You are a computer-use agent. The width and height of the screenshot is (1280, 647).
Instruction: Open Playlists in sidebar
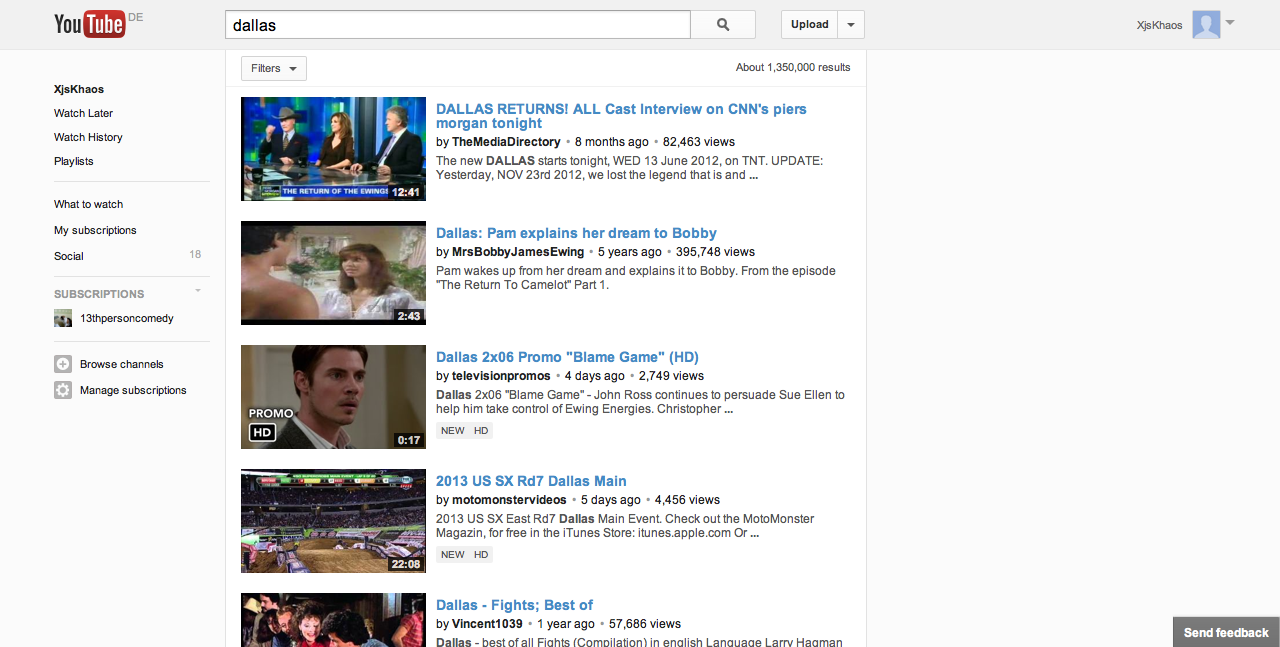[74, 161]
